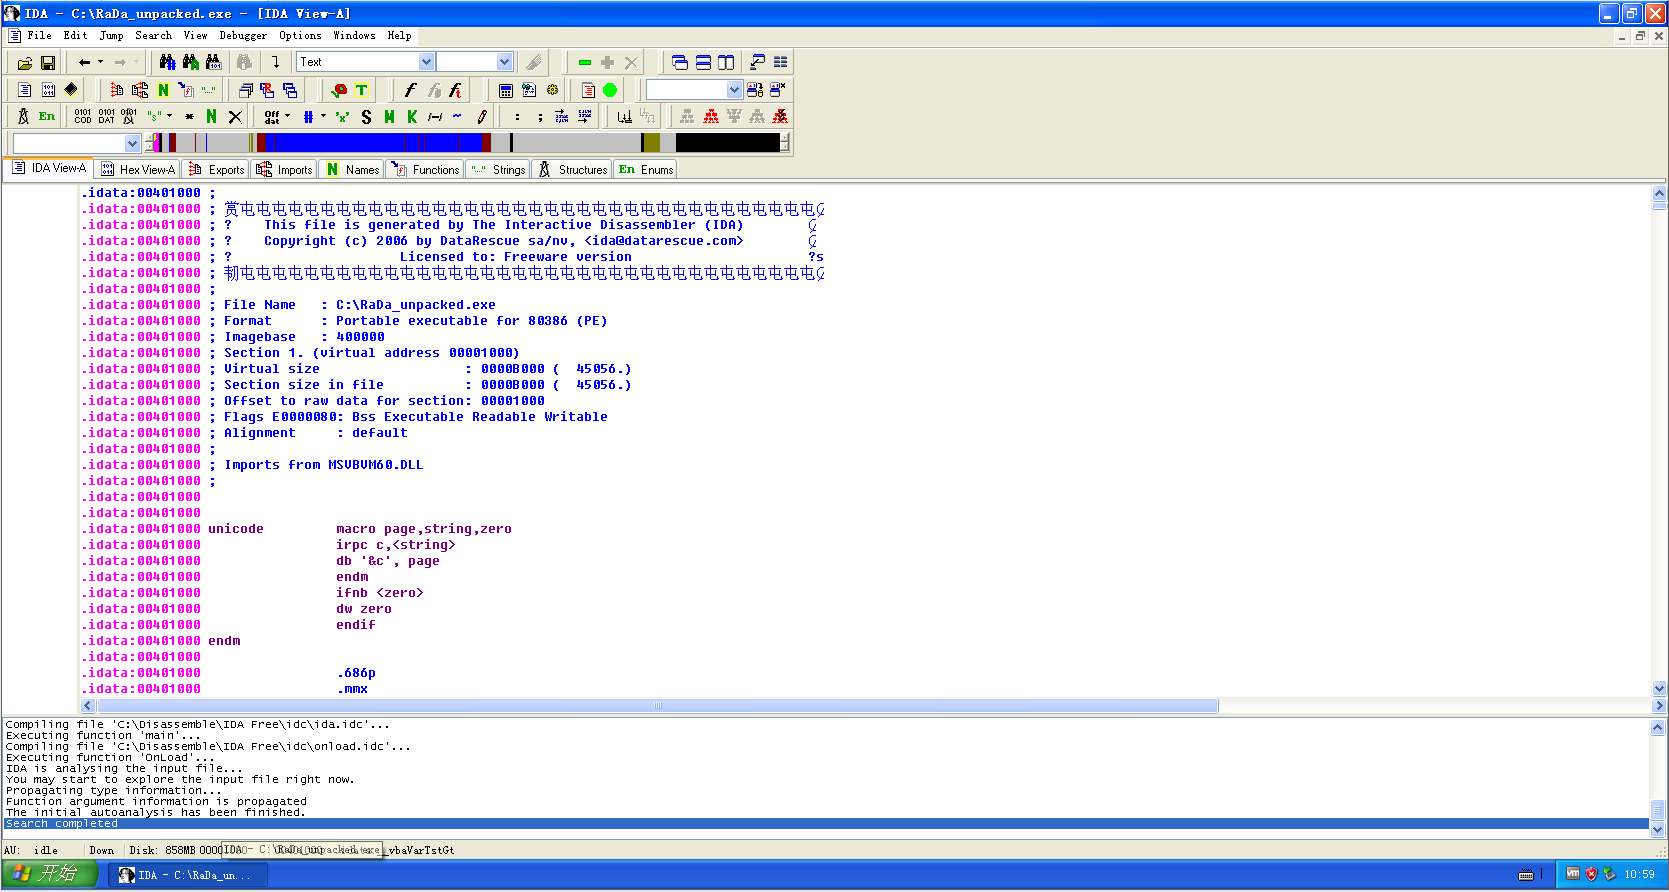Click the green 'x' character operand icon
1669x892 pixels.
[343, 117]
